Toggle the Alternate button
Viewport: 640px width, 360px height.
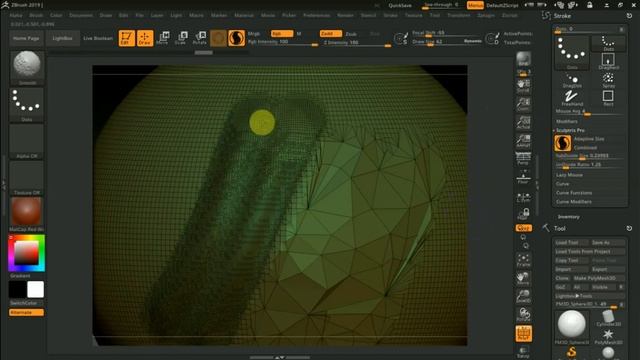pos(26,312)
